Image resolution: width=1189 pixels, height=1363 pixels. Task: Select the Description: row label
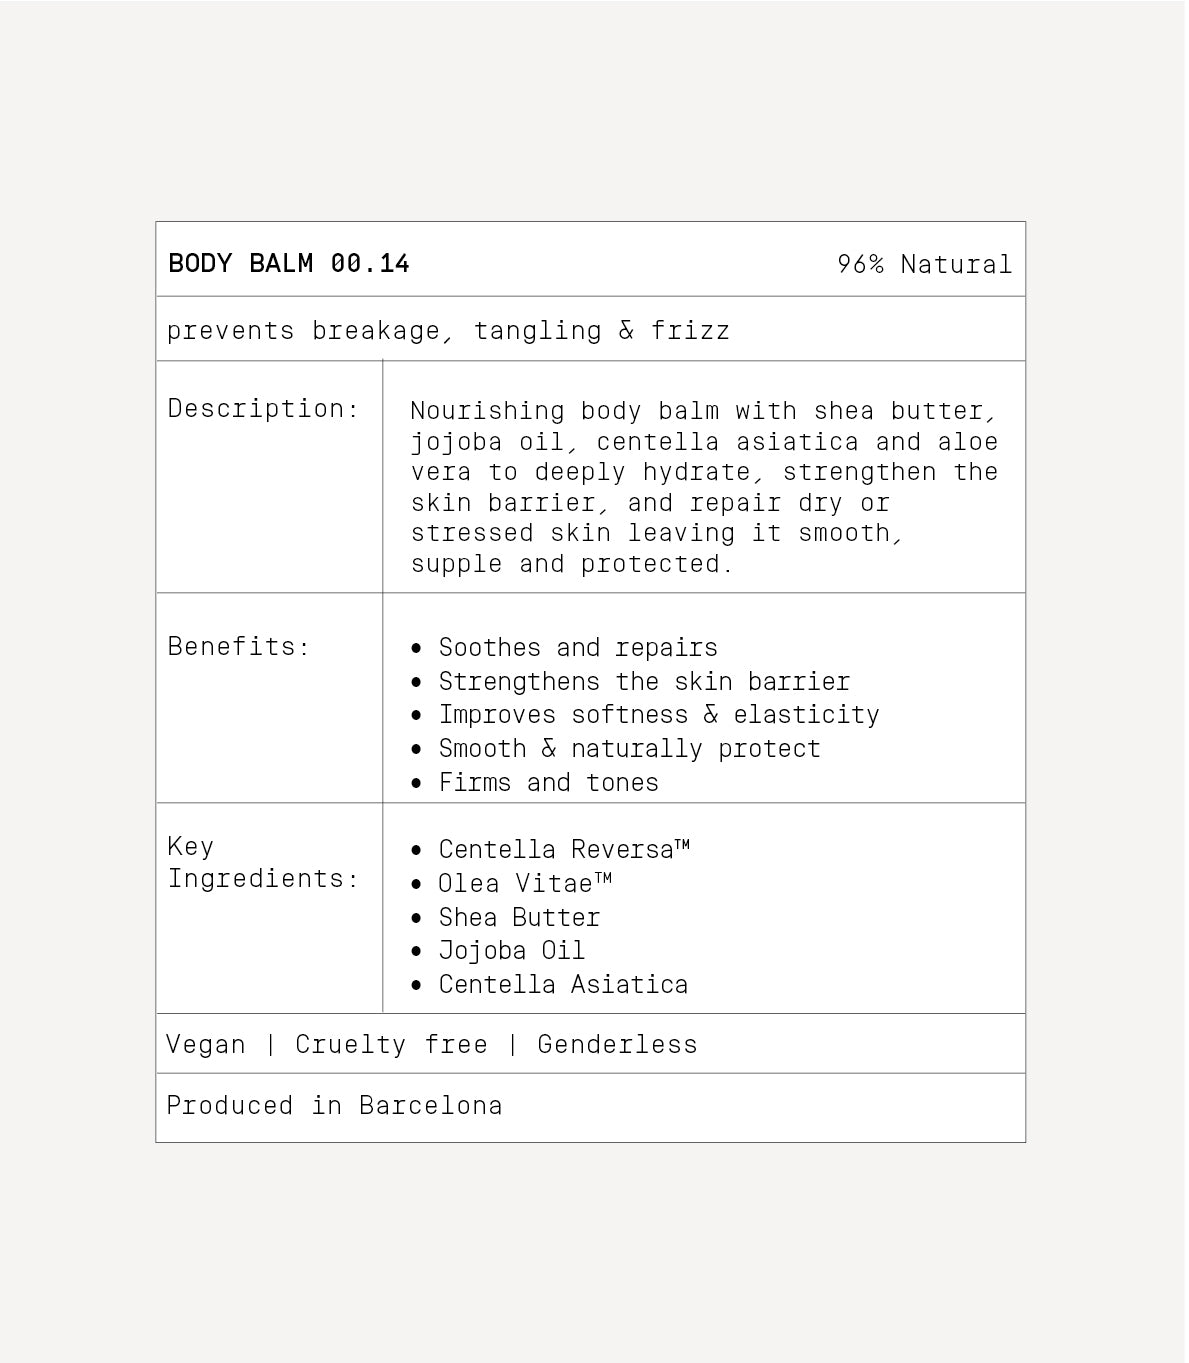click(263, 408)
